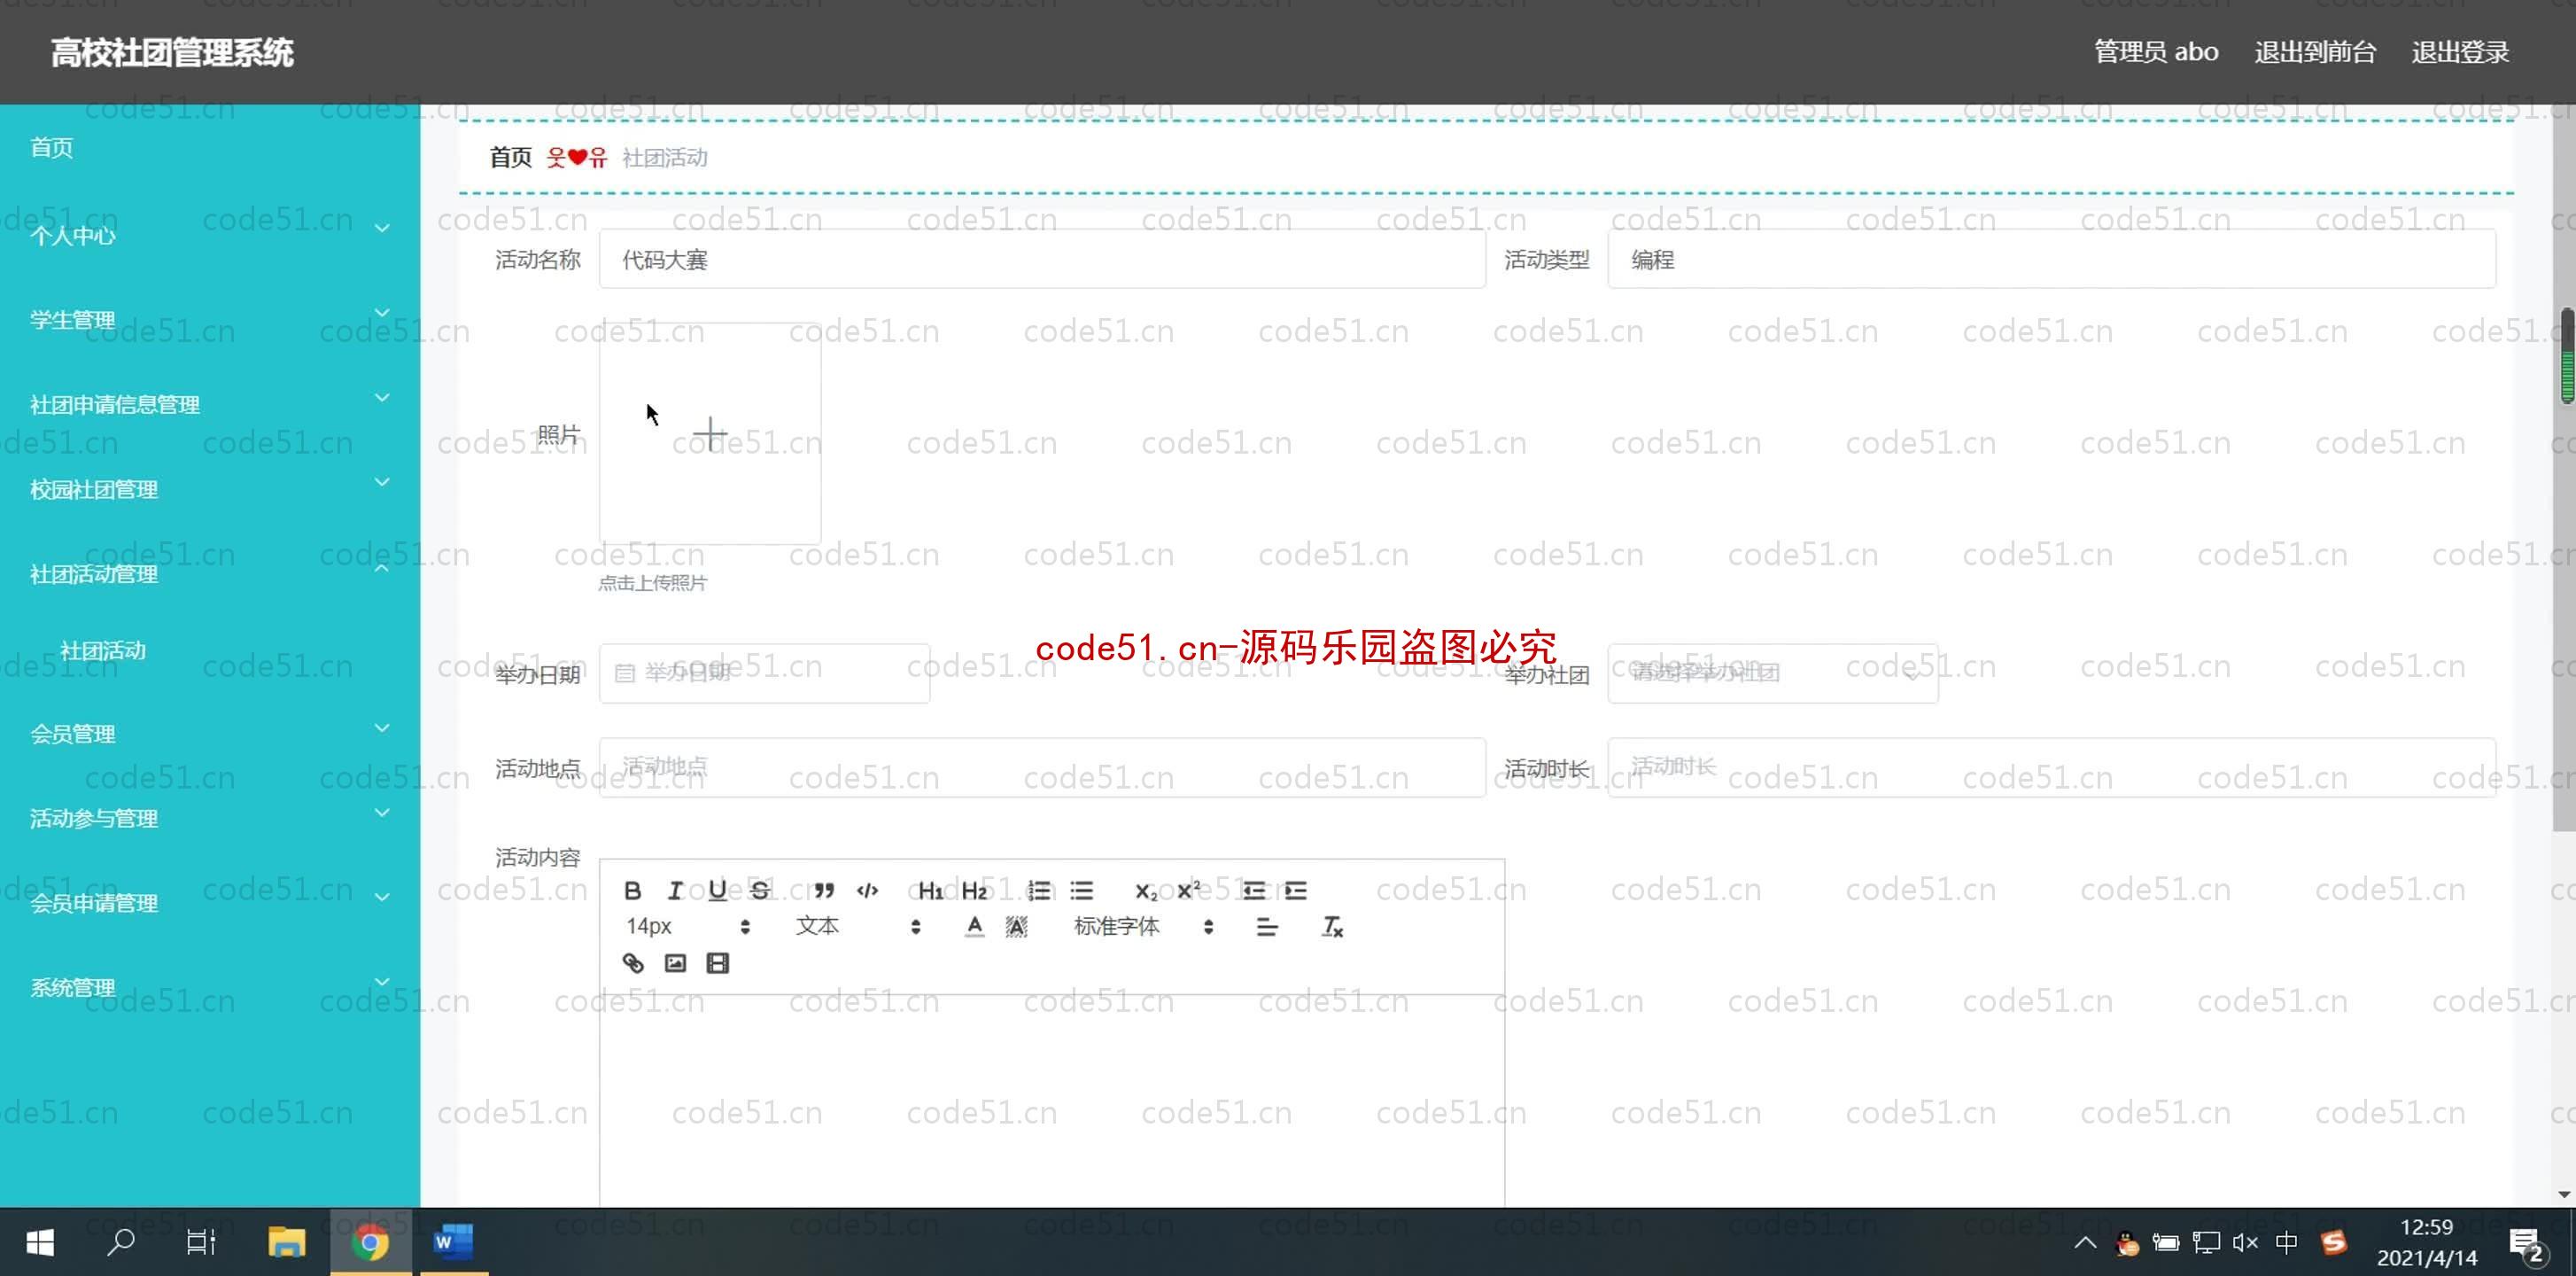2576x1276 pixels.
Task: Open Windows Start menu
Action: (x=39, y=1242)
